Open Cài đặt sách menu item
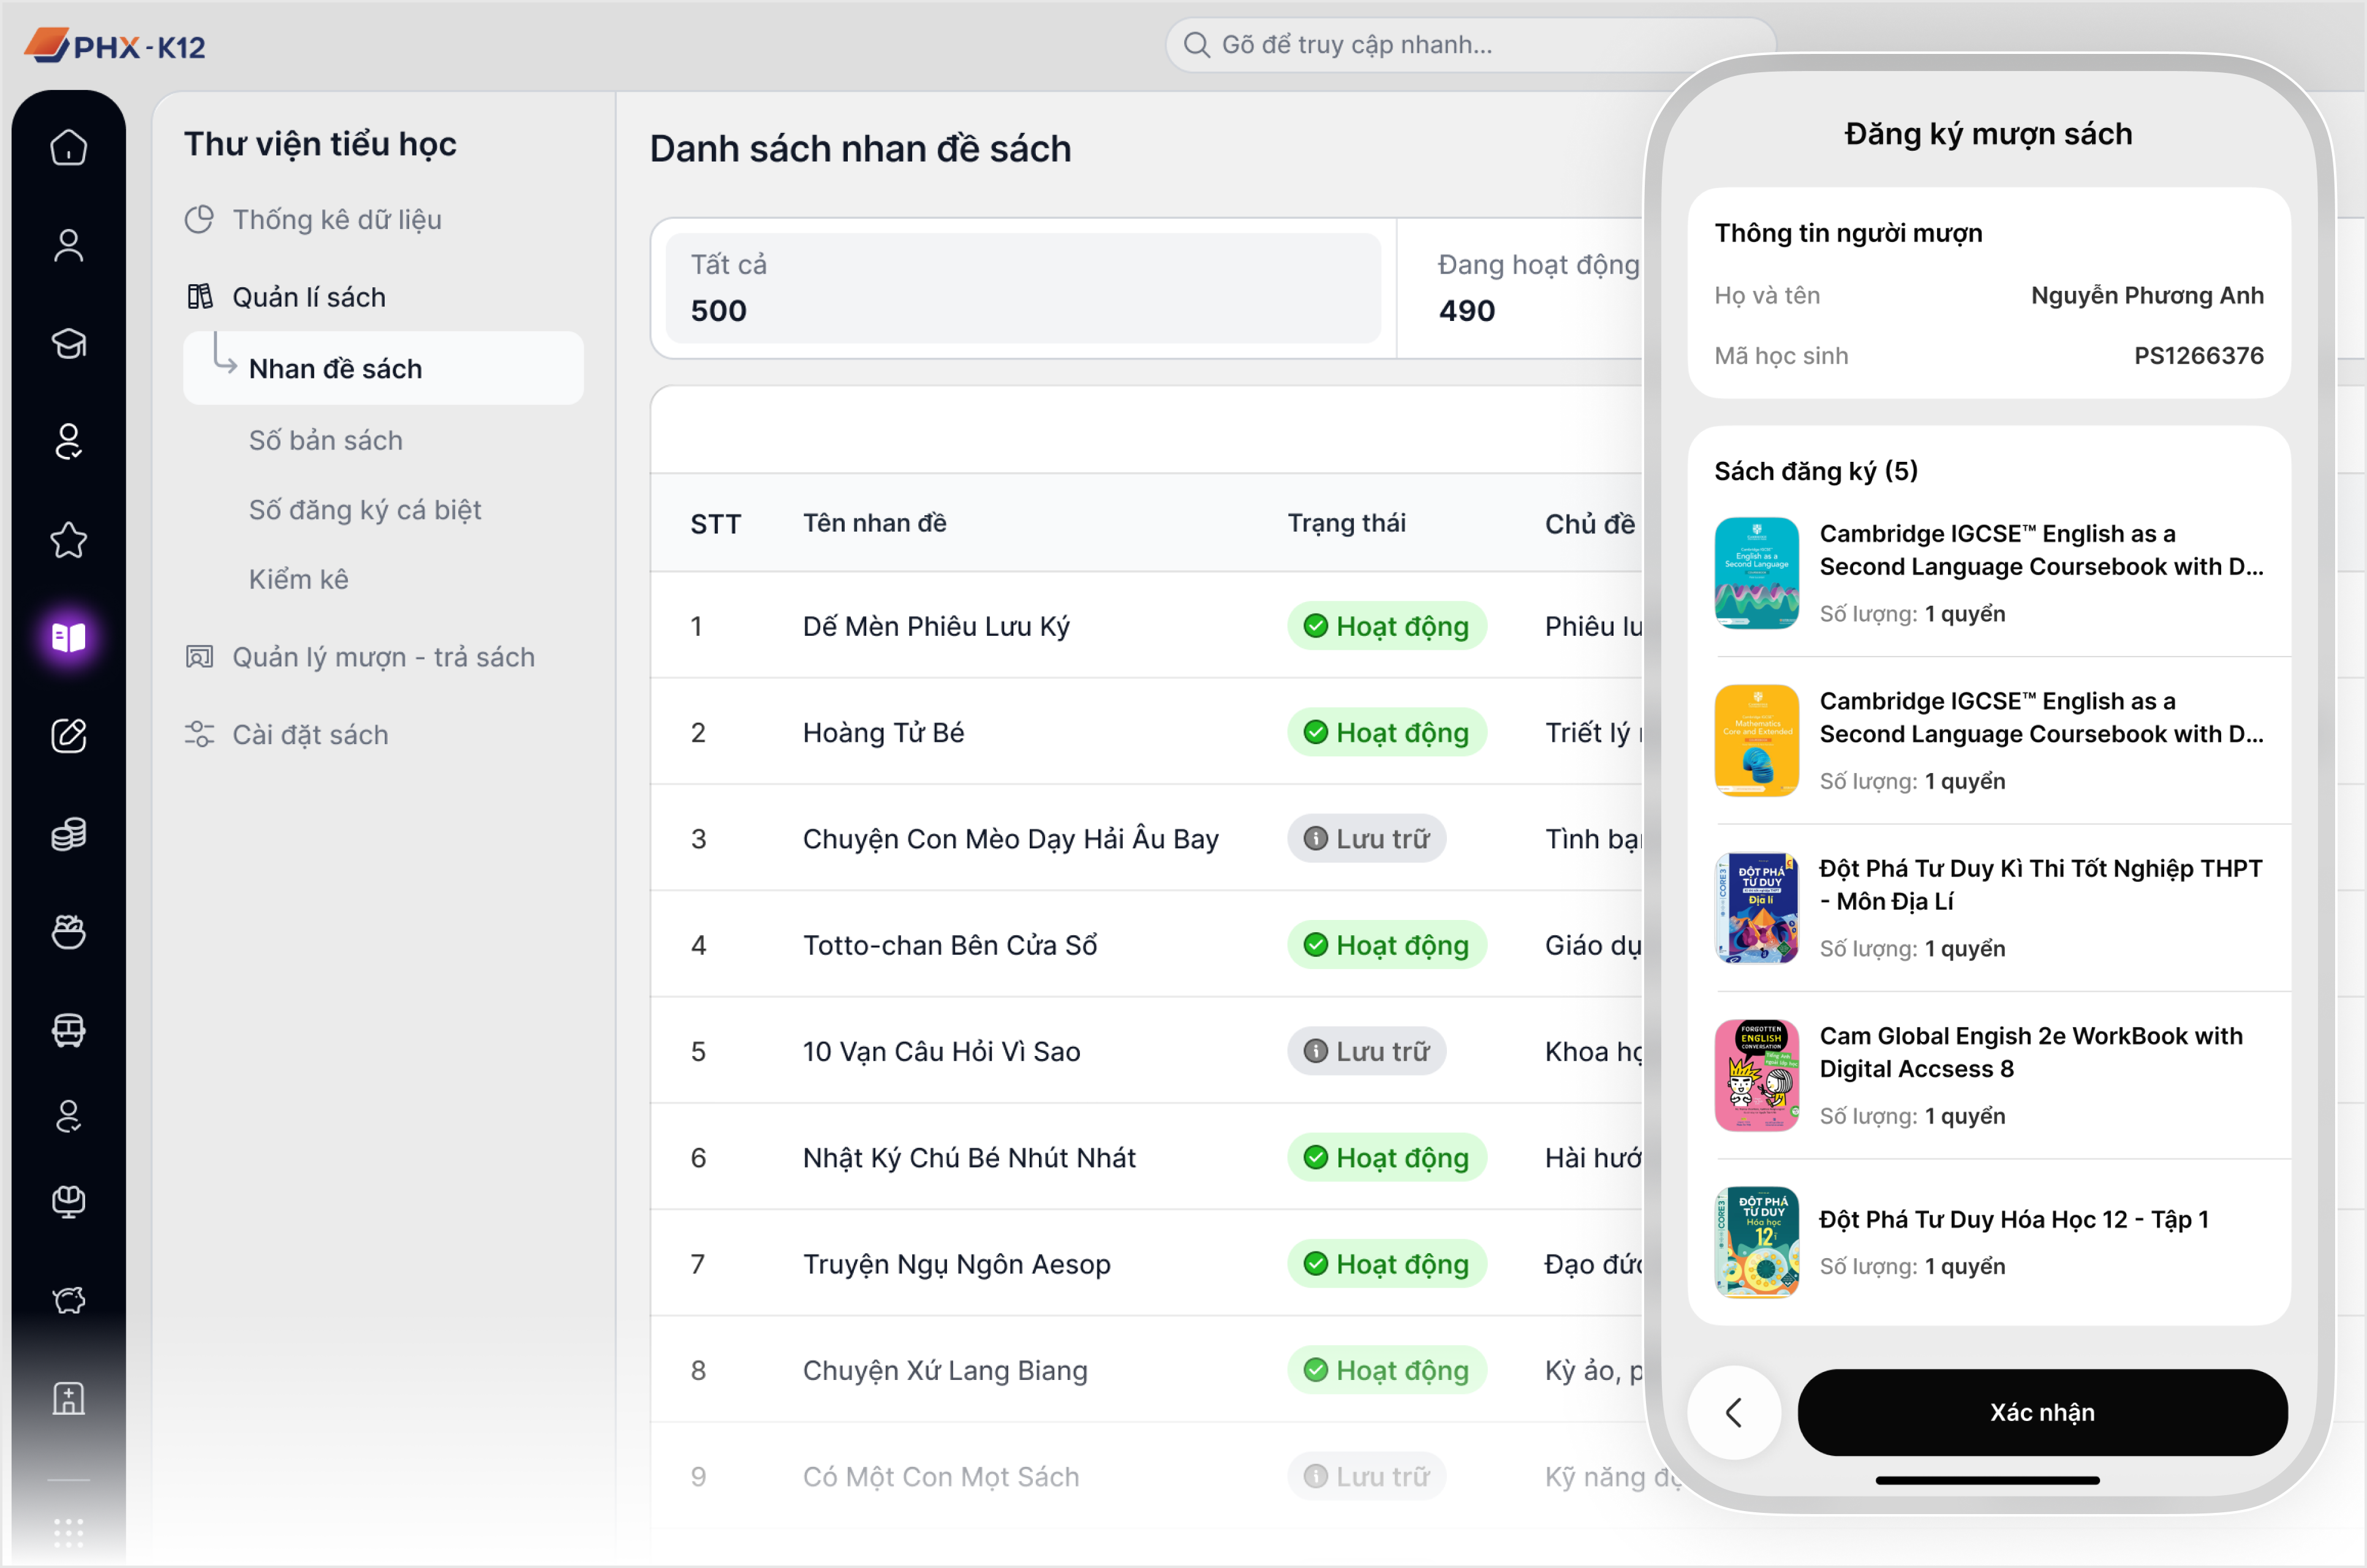Viewport: 2367px width, 1568px height. point(310,735)
